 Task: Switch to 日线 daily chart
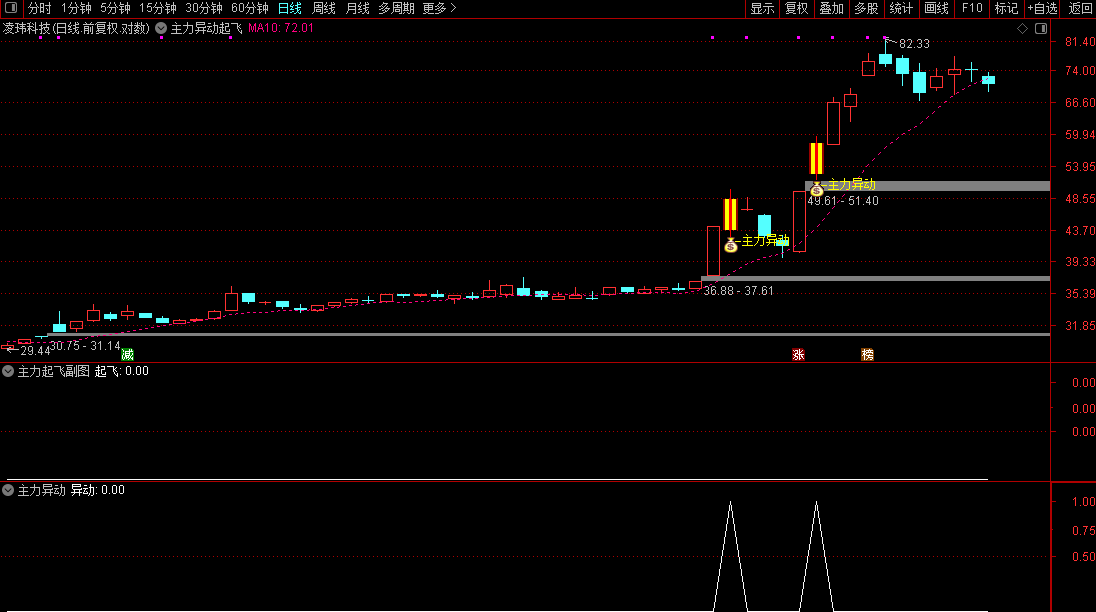(x=289, y=8)
